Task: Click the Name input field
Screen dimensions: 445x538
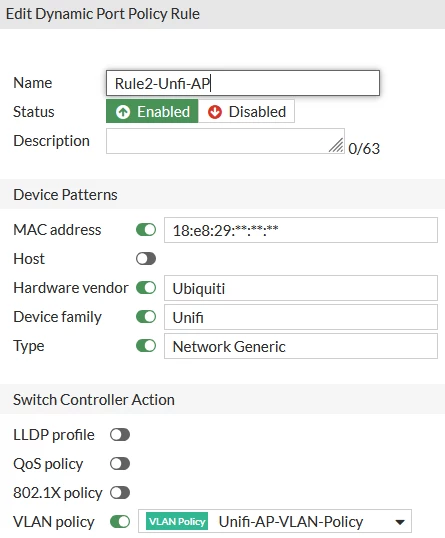Action: coord(243,83)
